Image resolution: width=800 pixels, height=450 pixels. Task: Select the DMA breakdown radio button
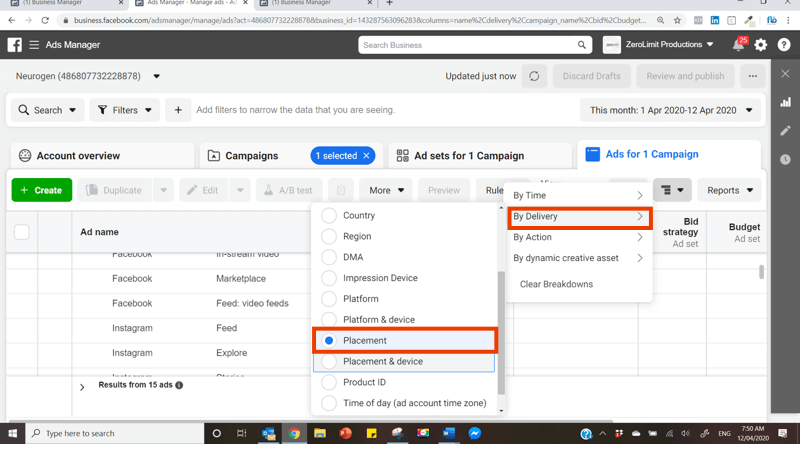pyautogui.click(x=329, y=257)
